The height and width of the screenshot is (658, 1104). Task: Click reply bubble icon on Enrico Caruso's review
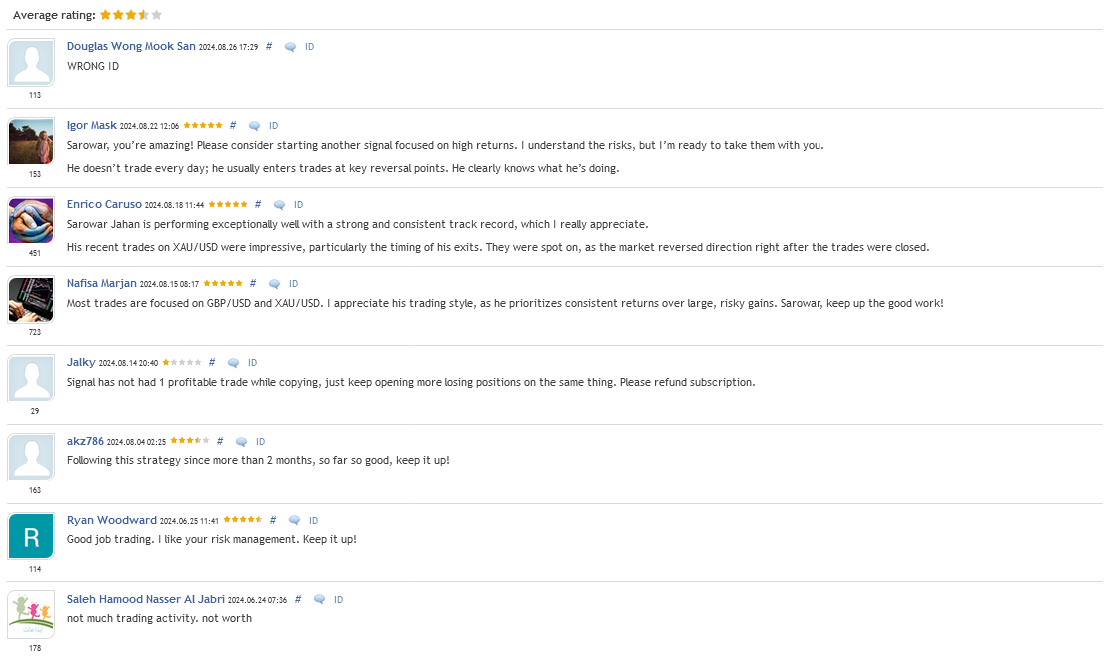[279, 205]
